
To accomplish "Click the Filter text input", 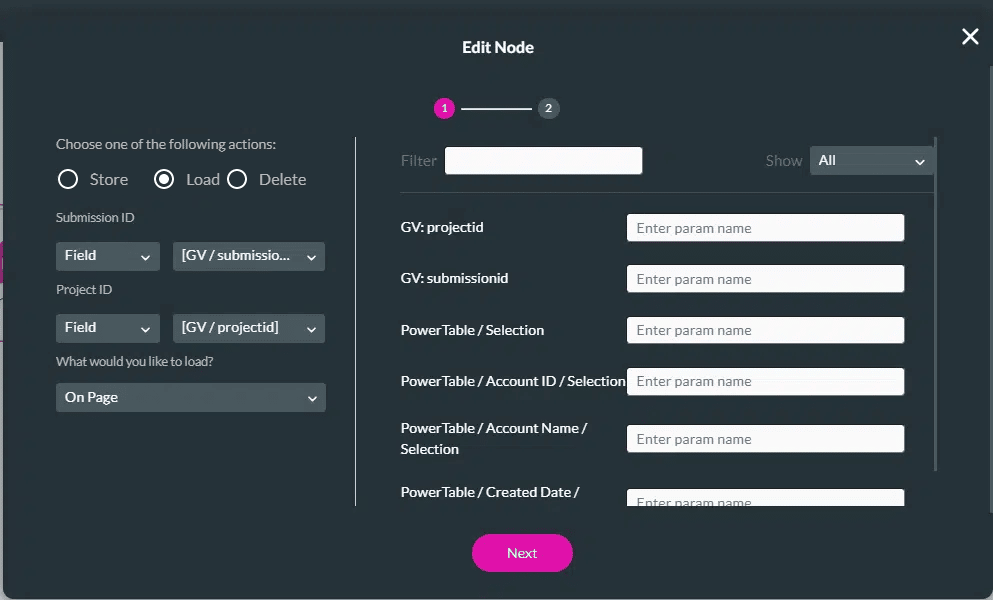I will pyautogui.click(x=543, y=161).
